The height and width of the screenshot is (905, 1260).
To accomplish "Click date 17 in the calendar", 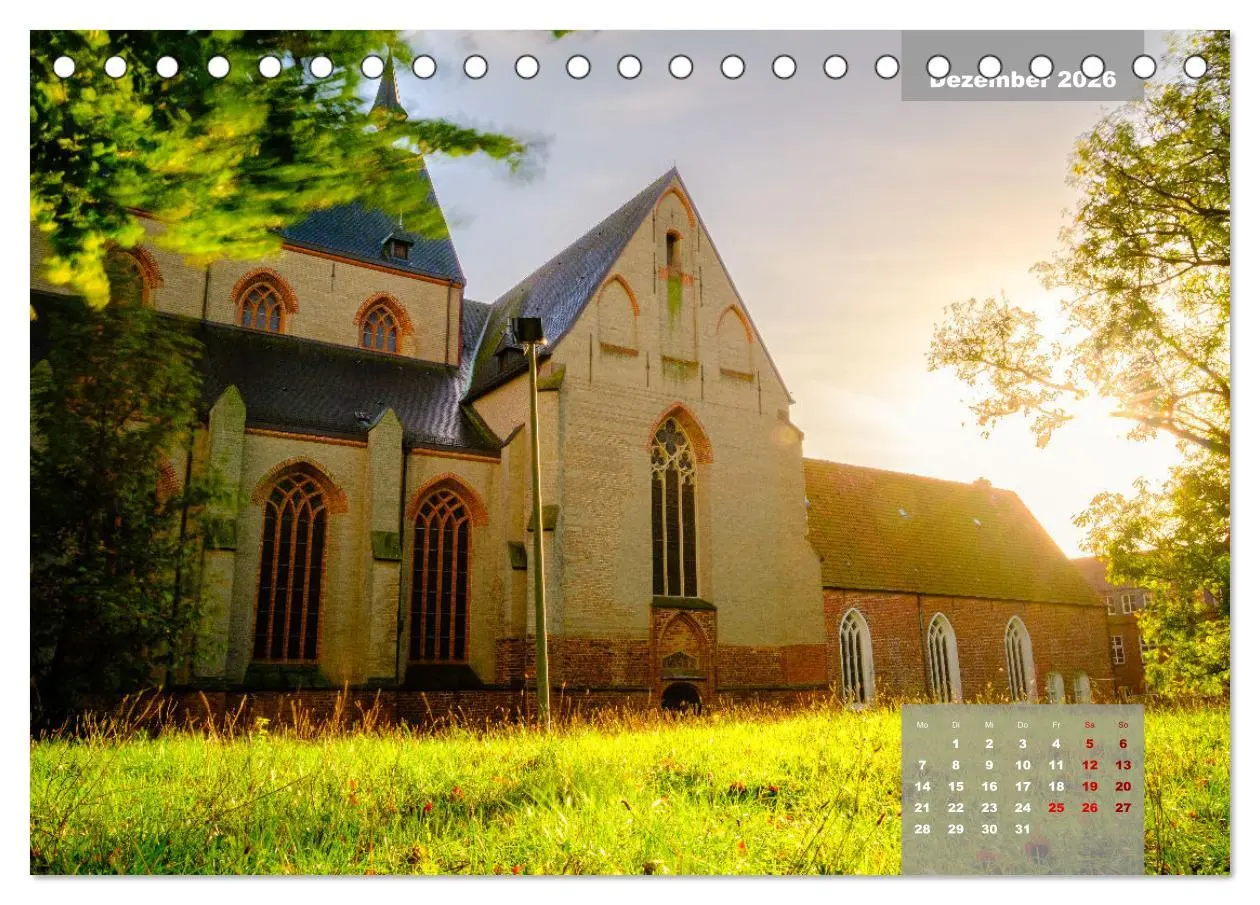I will click(1022, 786).
